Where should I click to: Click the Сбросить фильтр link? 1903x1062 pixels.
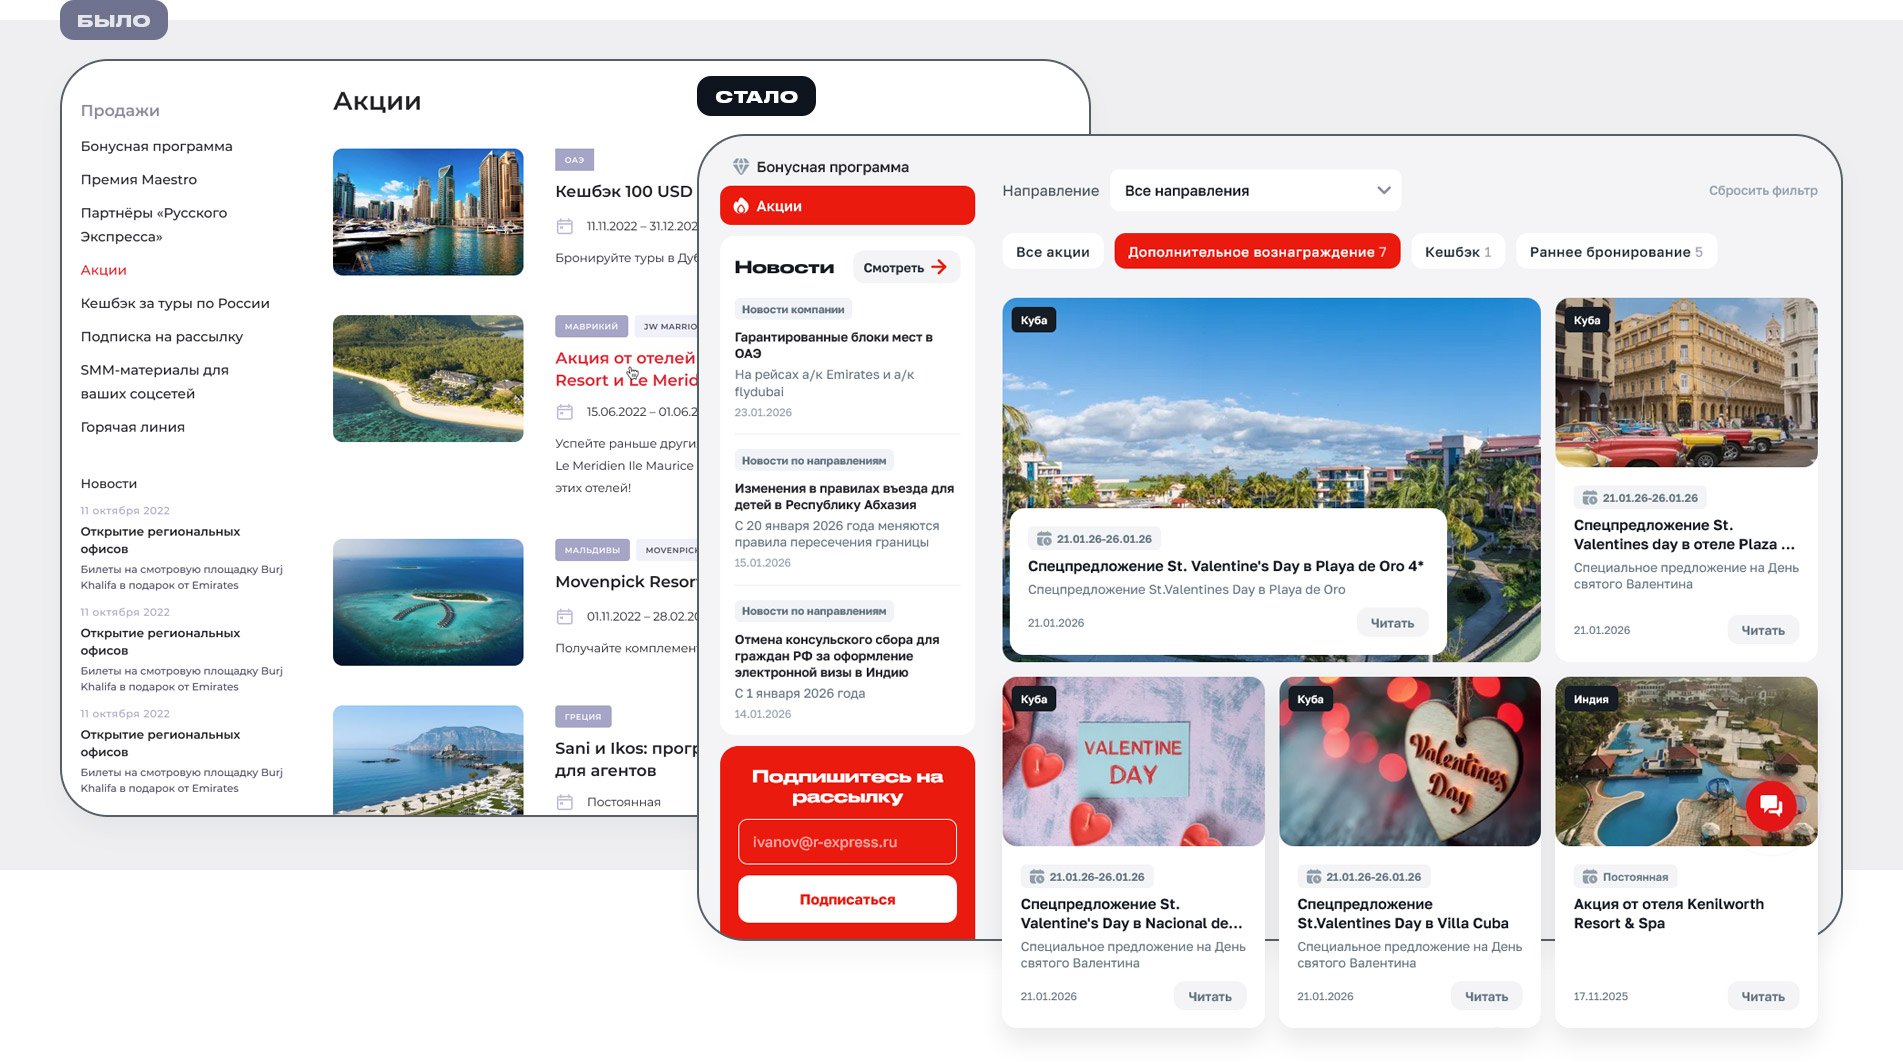(1762, 191)
